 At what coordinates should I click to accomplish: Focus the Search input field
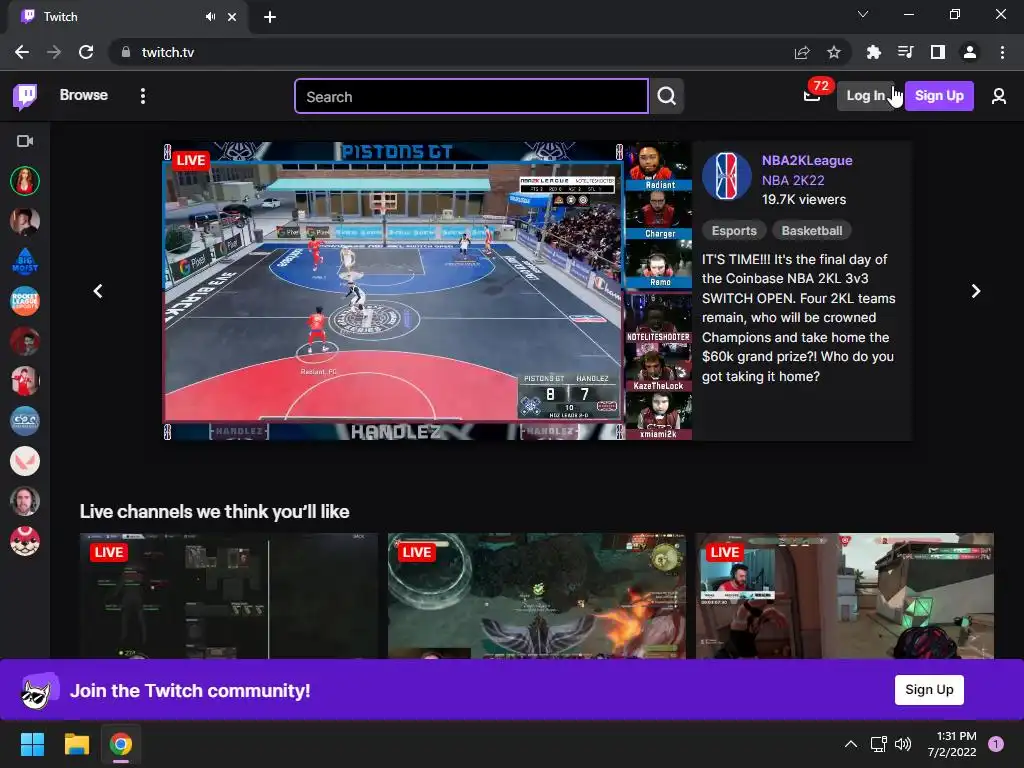click(x=472, y=97)
